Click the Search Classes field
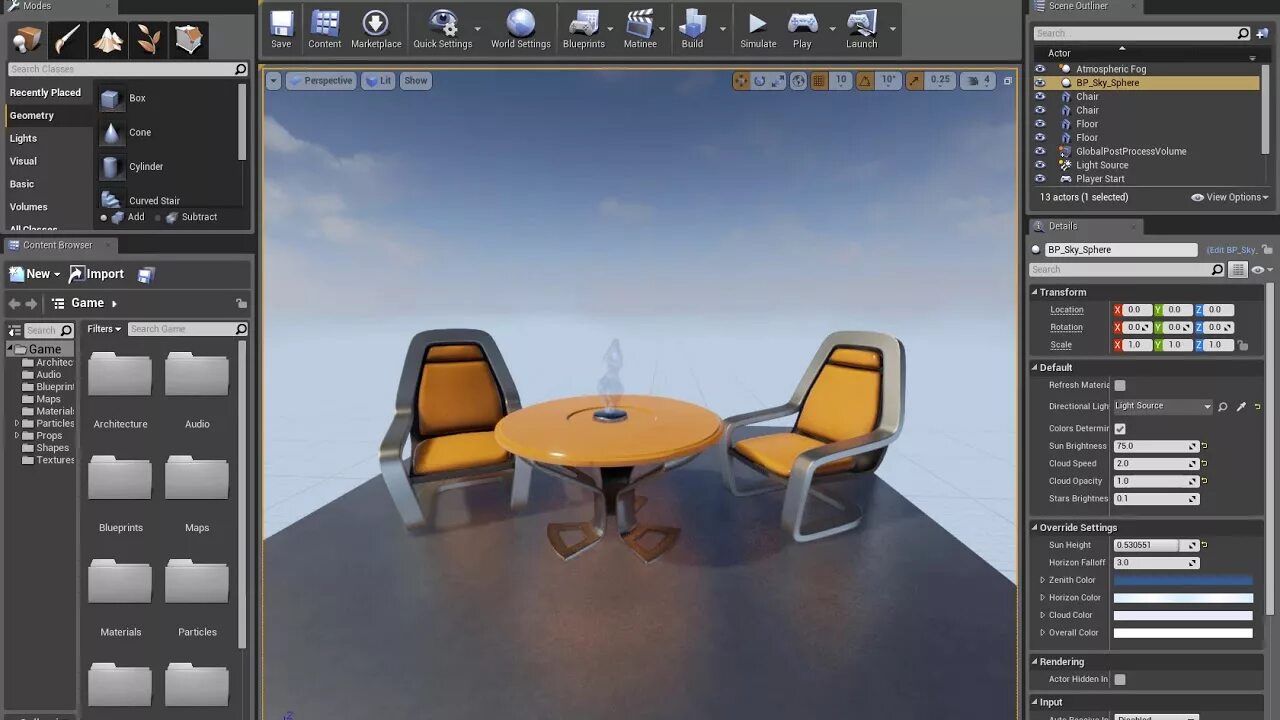Image resolution: width=1280 pixels, height=720 pixels. coord(127,69)
